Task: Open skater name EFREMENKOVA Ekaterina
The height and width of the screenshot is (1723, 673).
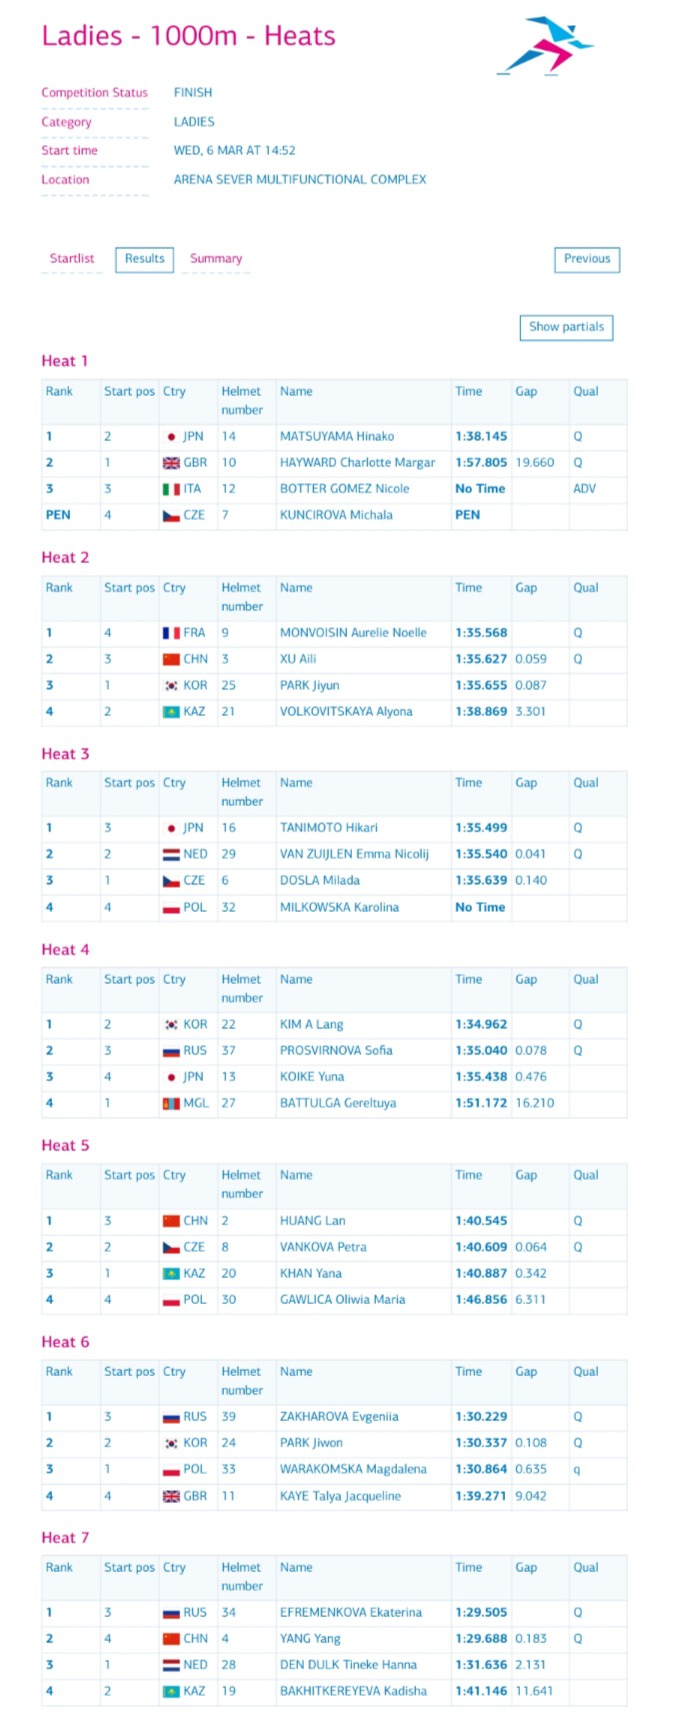Action: coord(350,1612)
